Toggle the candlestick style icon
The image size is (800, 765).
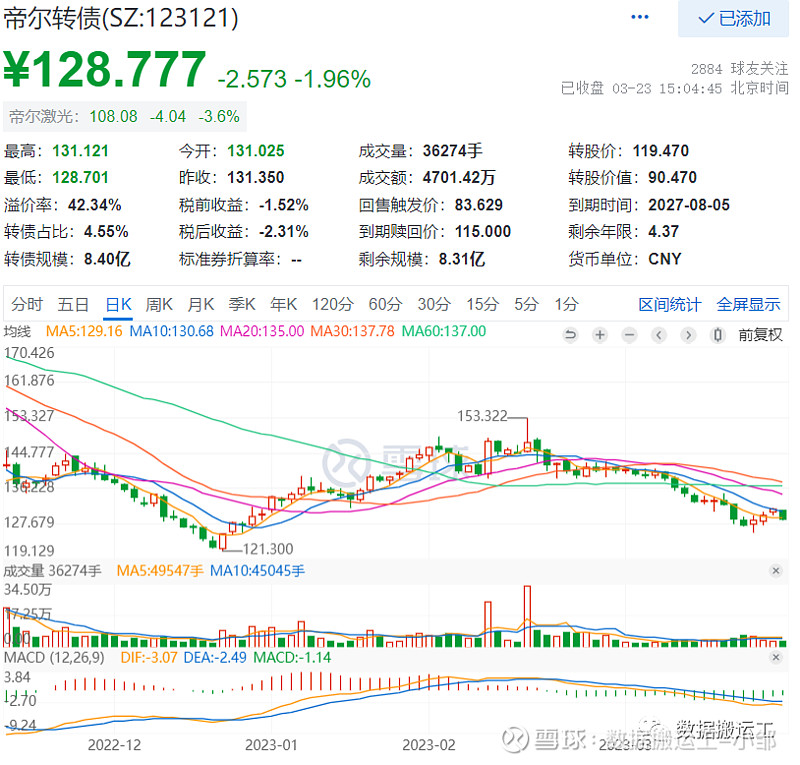[x=718, y=335]
